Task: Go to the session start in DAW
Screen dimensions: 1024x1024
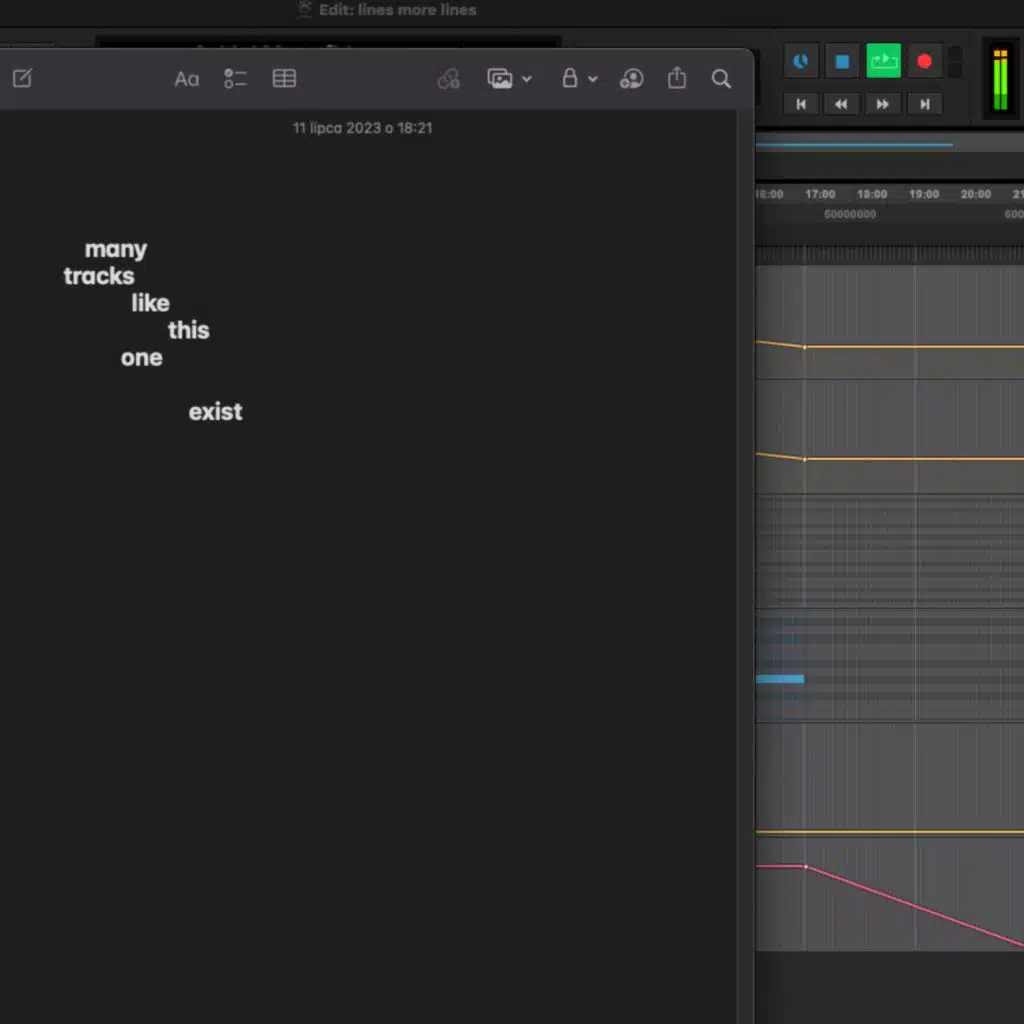Action: click(801, 104)
